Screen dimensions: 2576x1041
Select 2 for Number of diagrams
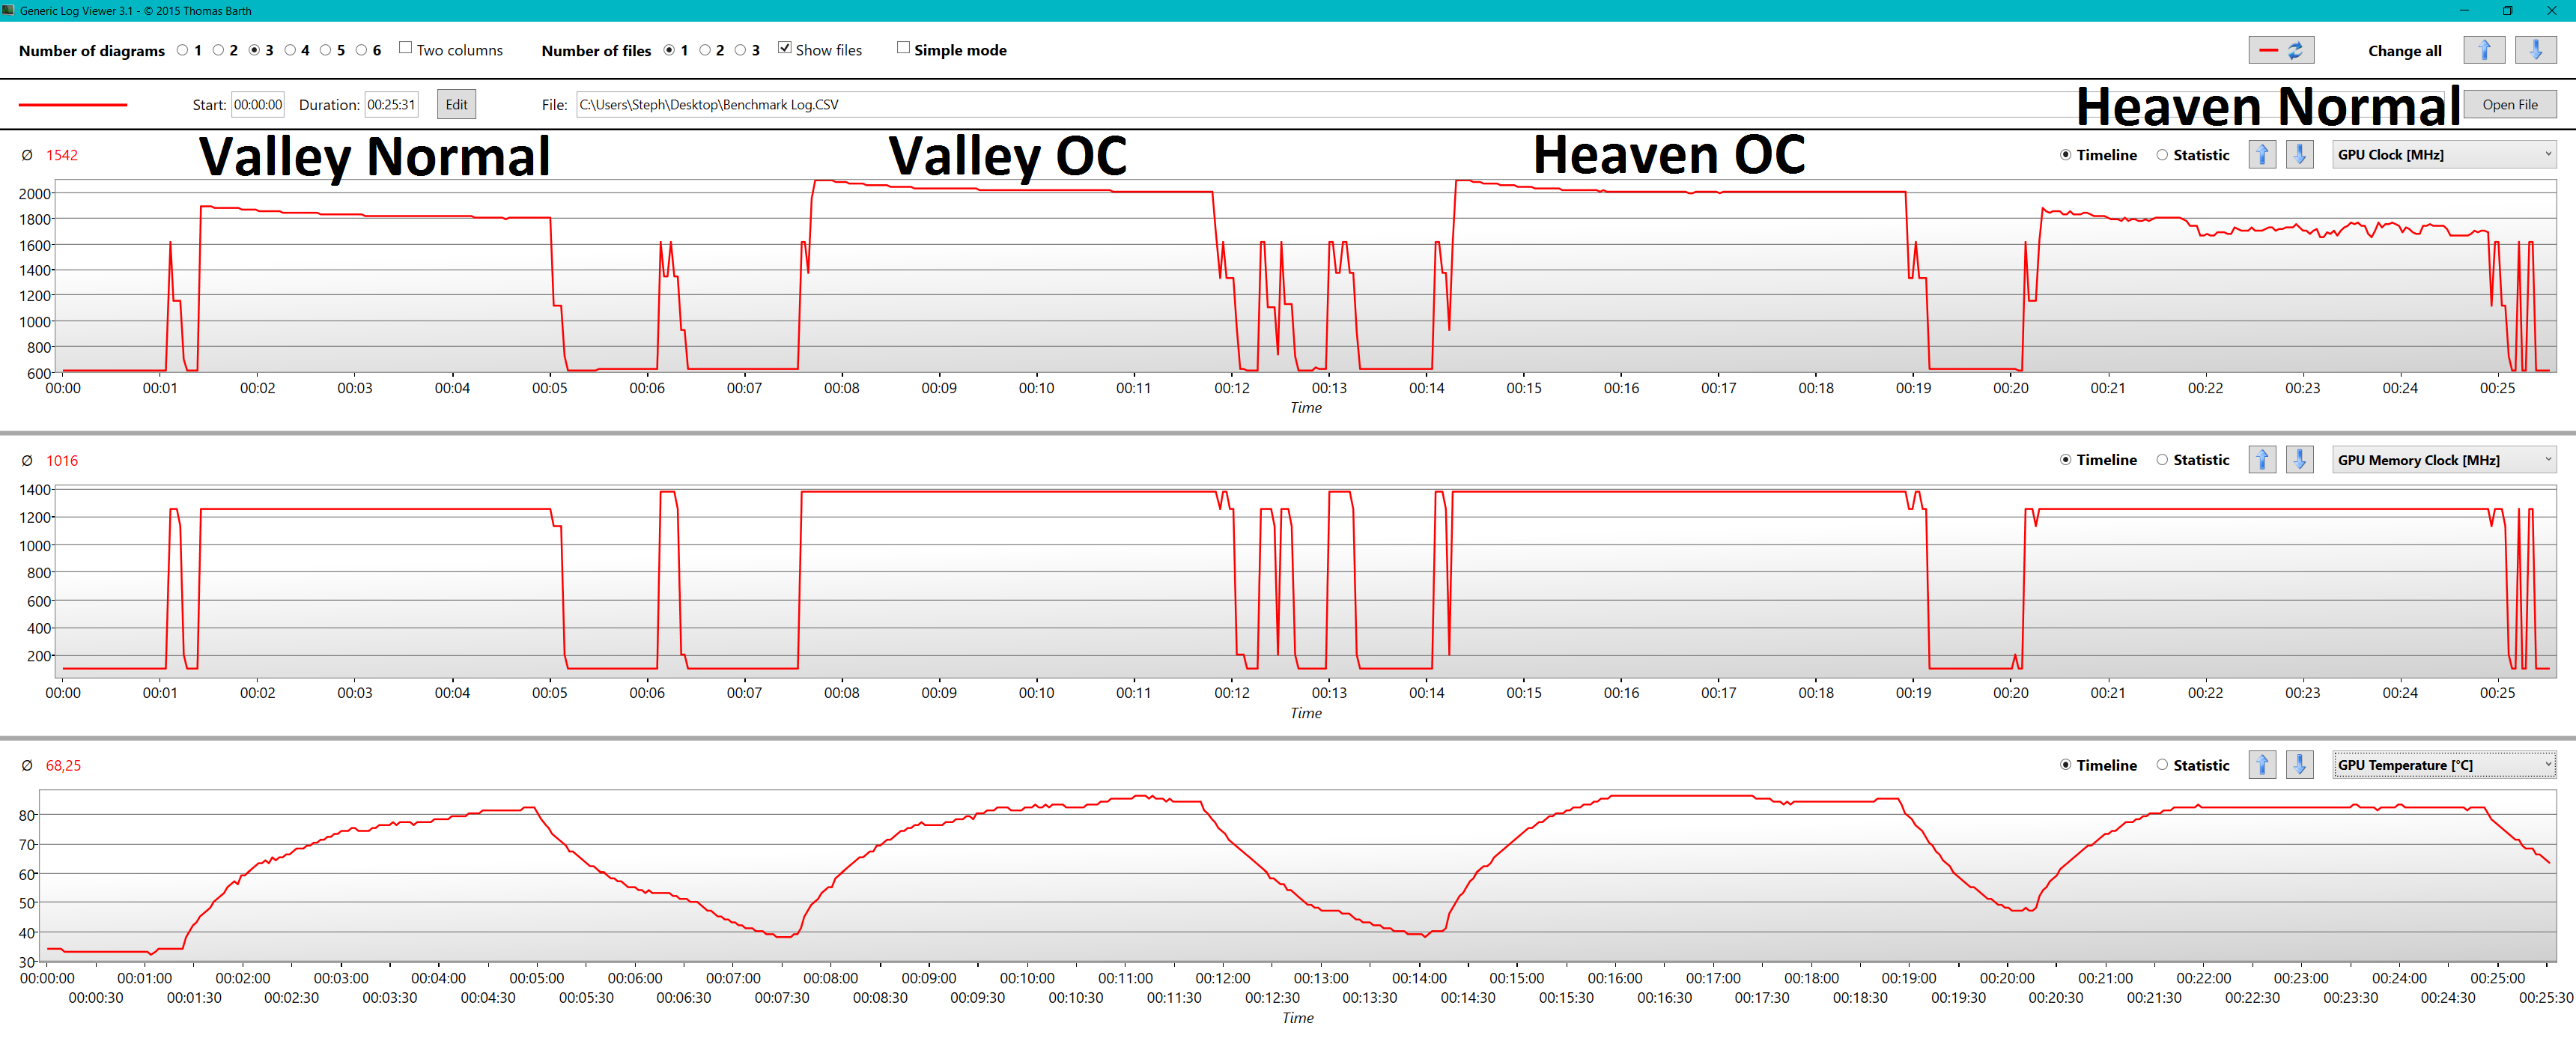[x=218, y=50]
